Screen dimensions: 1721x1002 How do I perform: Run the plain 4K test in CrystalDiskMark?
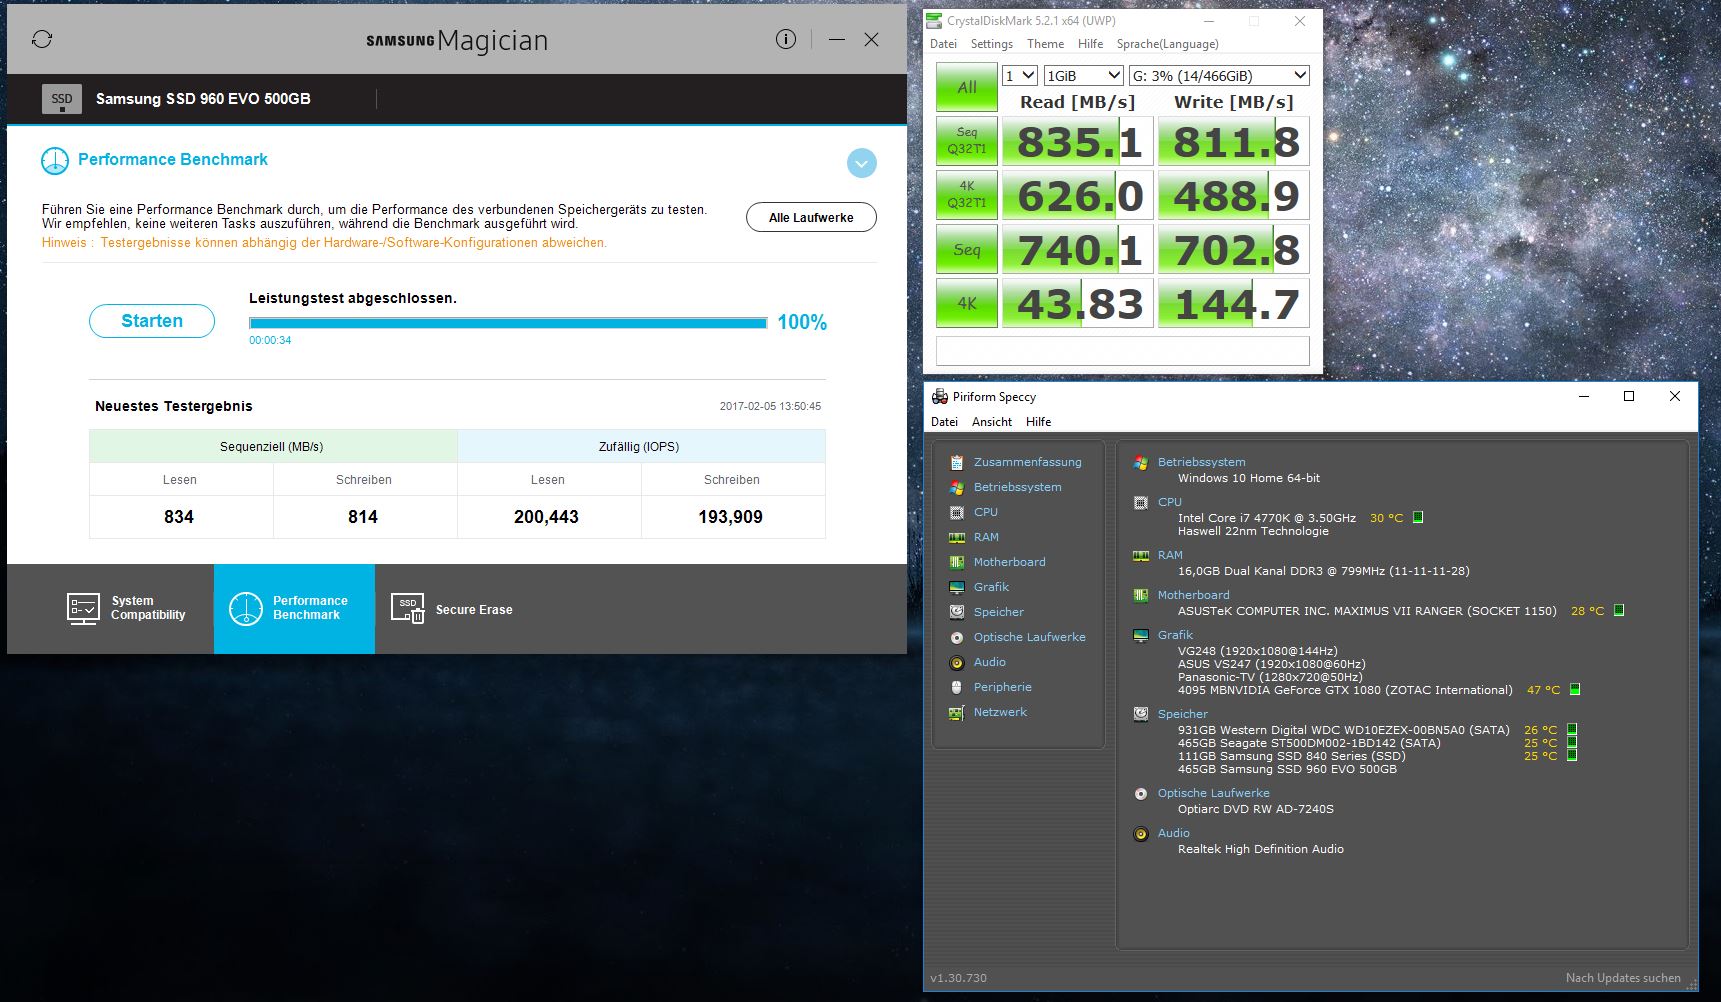[x=967, y=303]
